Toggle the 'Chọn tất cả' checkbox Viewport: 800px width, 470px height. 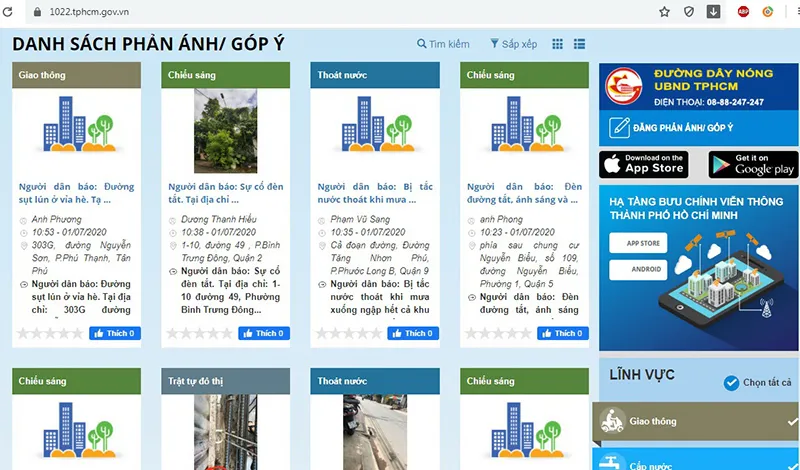click(x=732, y=382)
